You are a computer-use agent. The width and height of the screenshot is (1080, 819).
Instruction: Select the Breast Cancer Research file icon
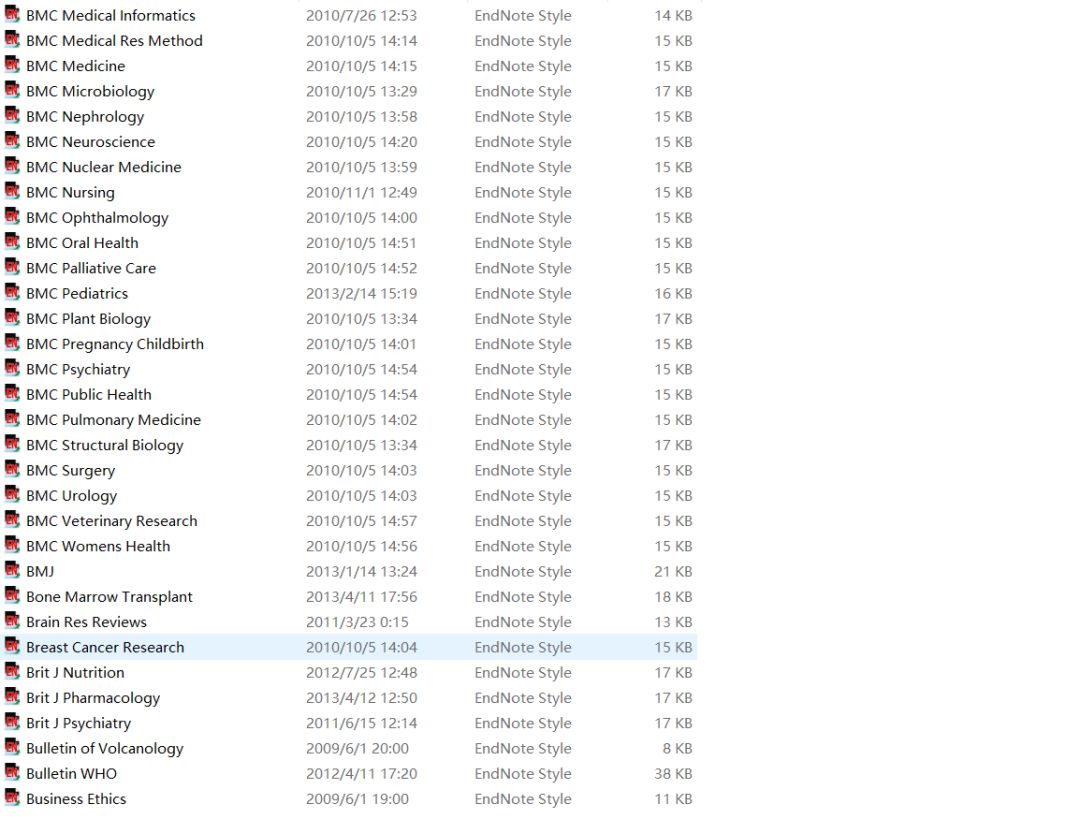[12, 645]
